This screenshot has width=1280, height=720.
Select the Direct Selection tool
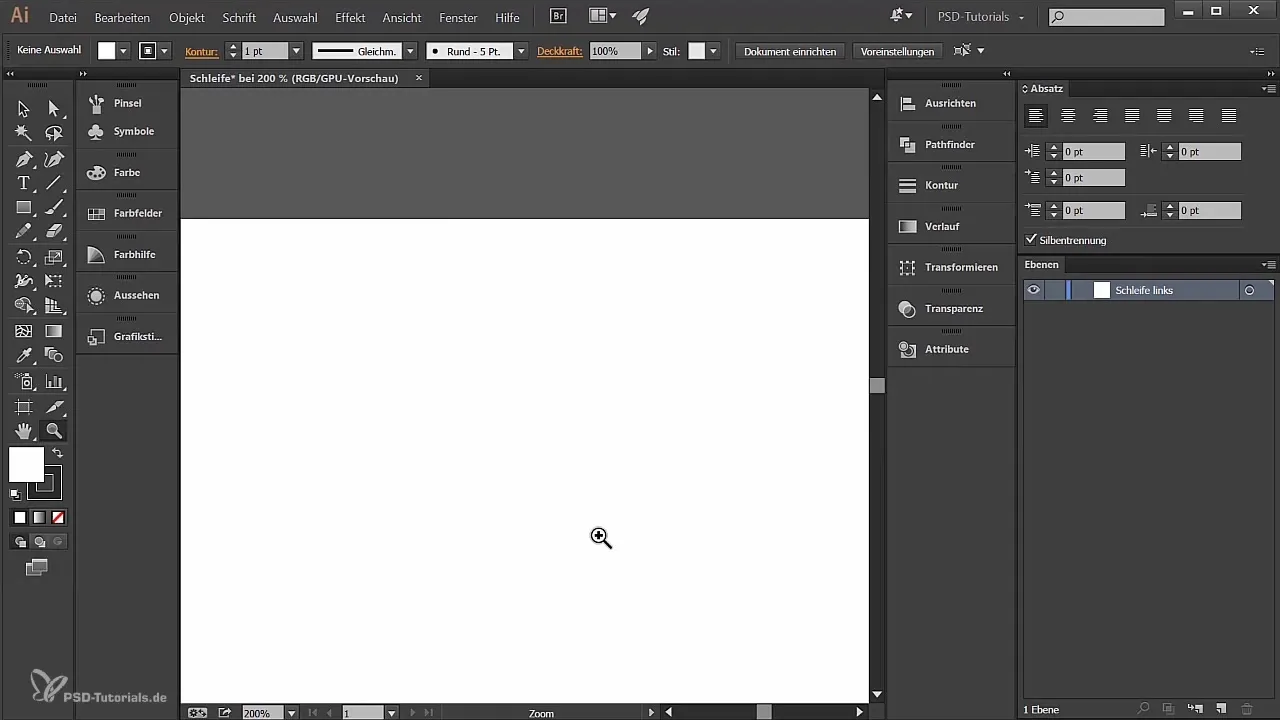click(x=54, y=108)
